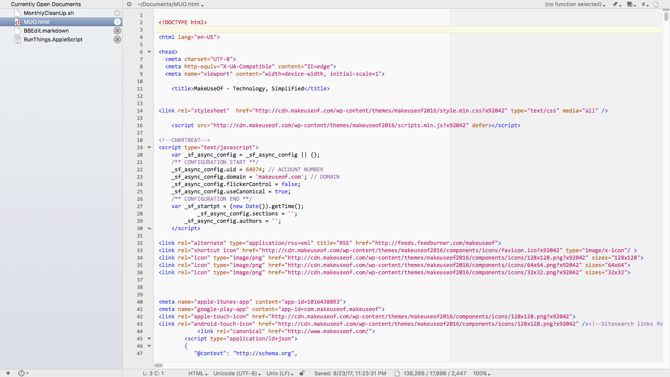Click the '<!--CHARTBEAT-->' comment
The image size is (670, 377).
point(184,140)
